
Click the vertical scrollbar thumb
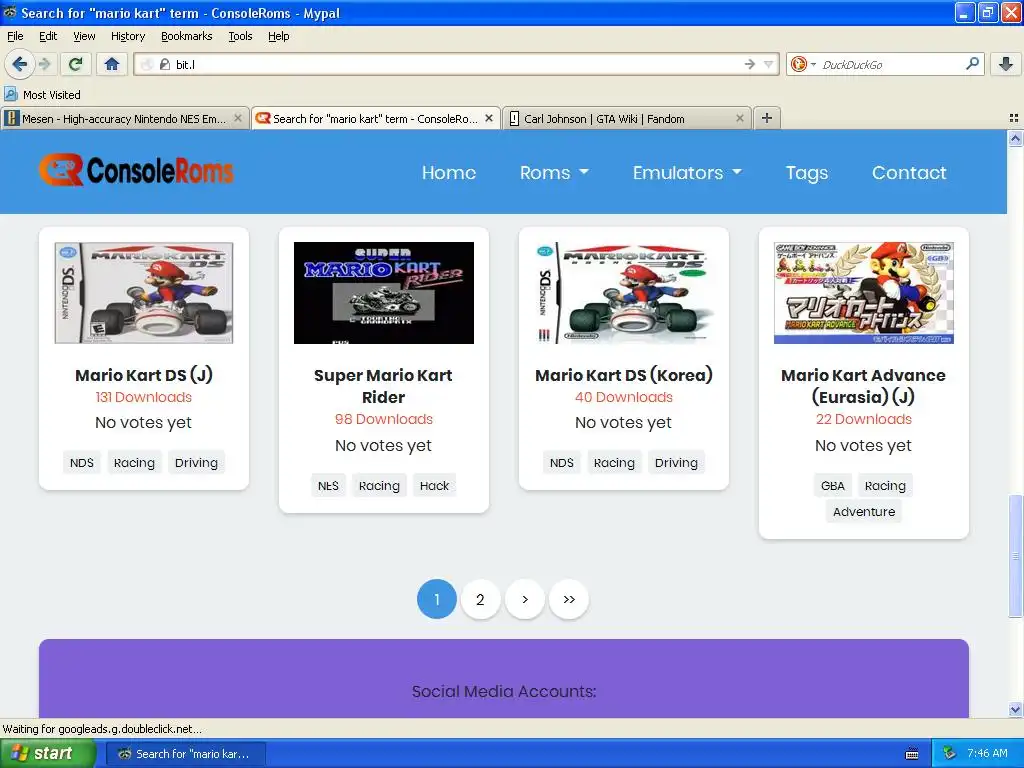1015,556
